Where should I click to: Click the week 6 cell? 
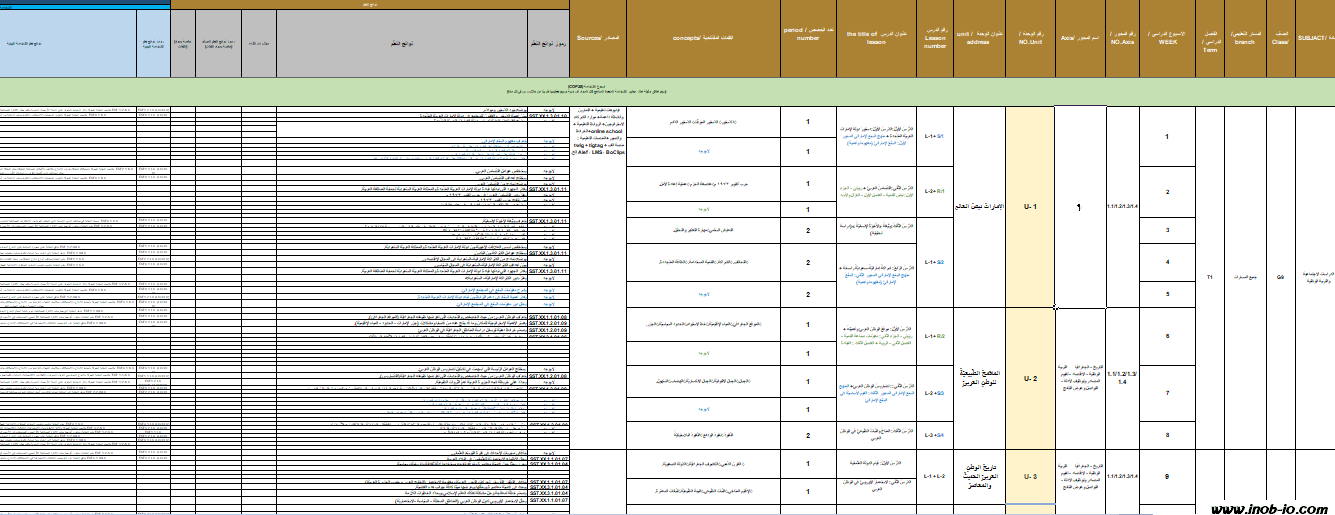[x=1167, y=337]
